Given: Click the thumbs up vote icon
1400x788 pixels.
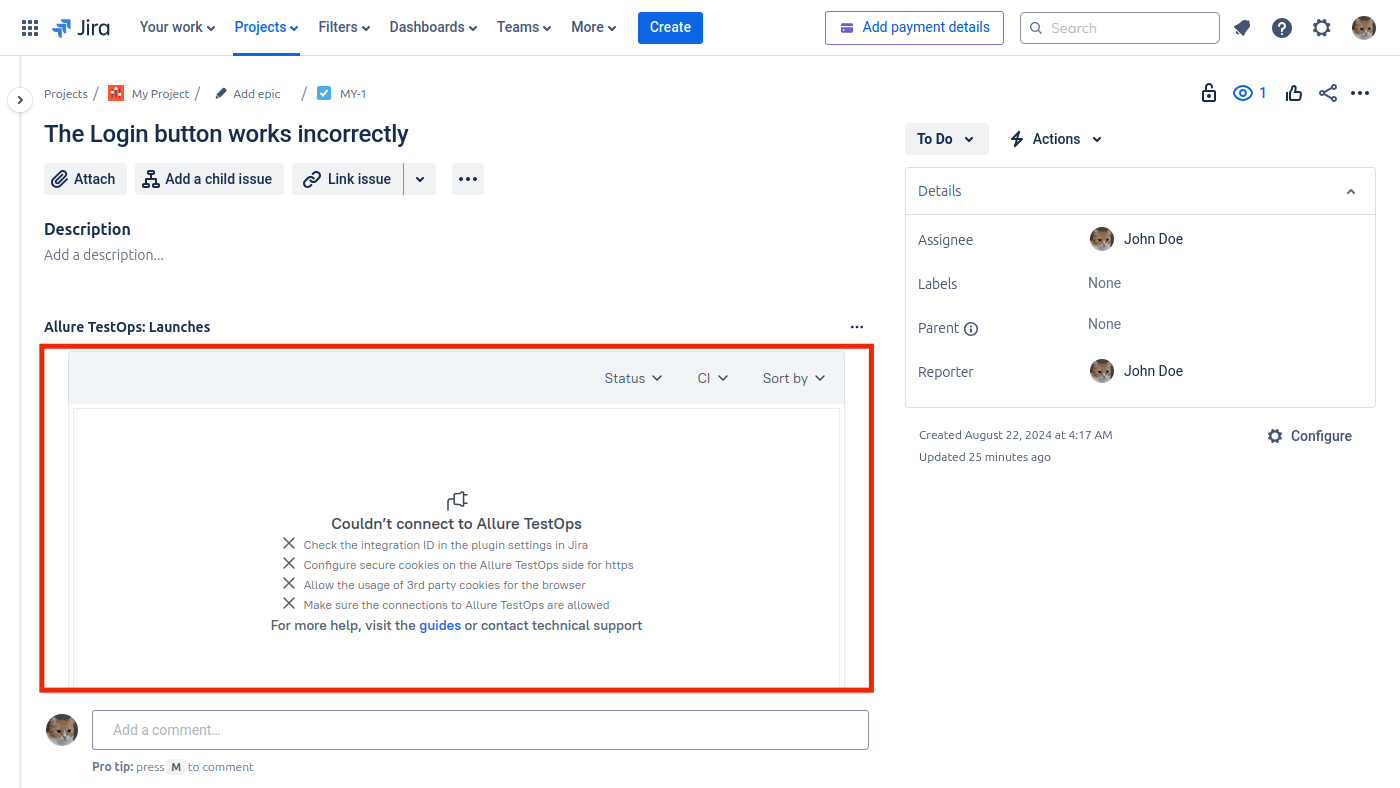Looking at the screenshot, I should tap(1294, 93).
